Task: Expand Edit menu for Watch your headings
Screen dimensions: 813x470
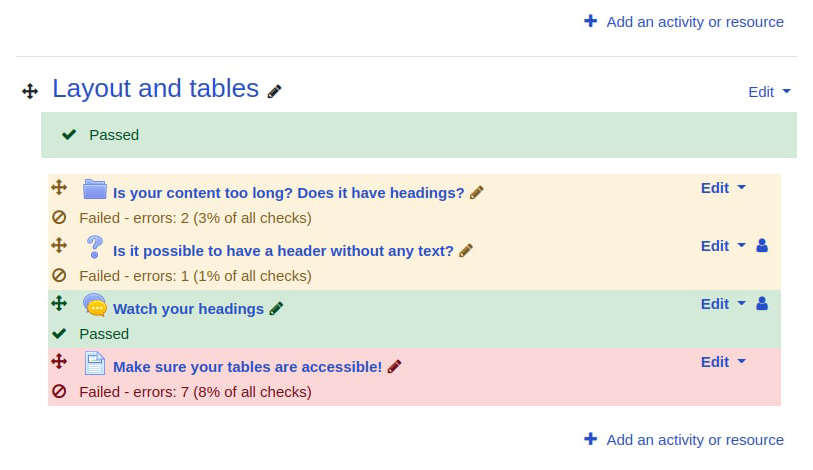Action: pos(723,304)
